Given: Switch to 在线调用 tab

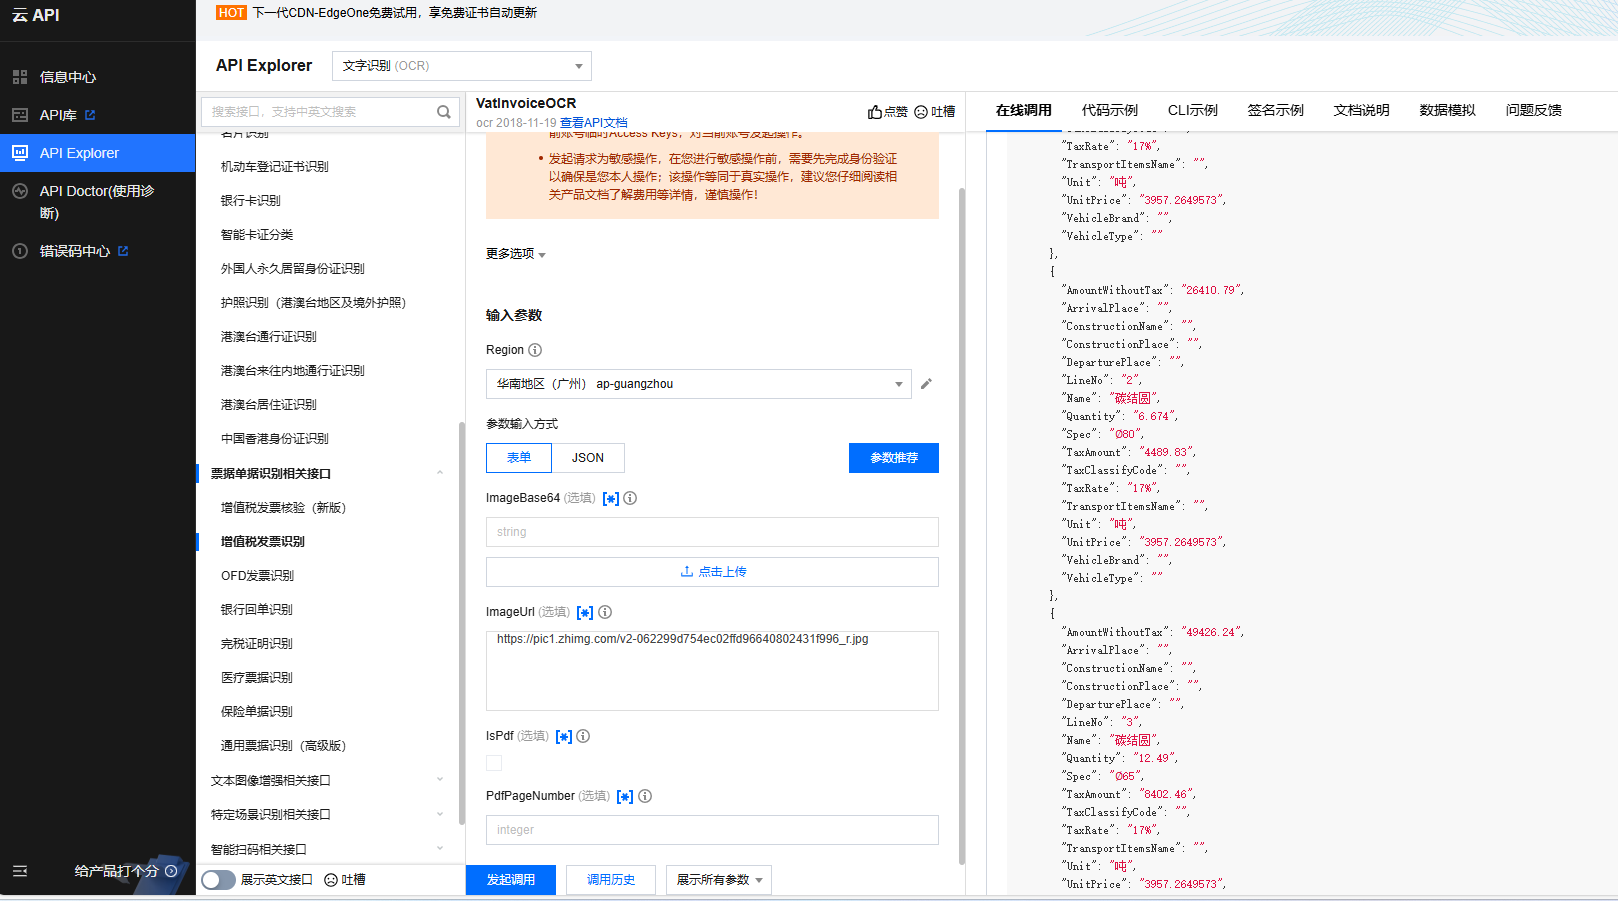Looking at the screenshot, I should 1024,110.
